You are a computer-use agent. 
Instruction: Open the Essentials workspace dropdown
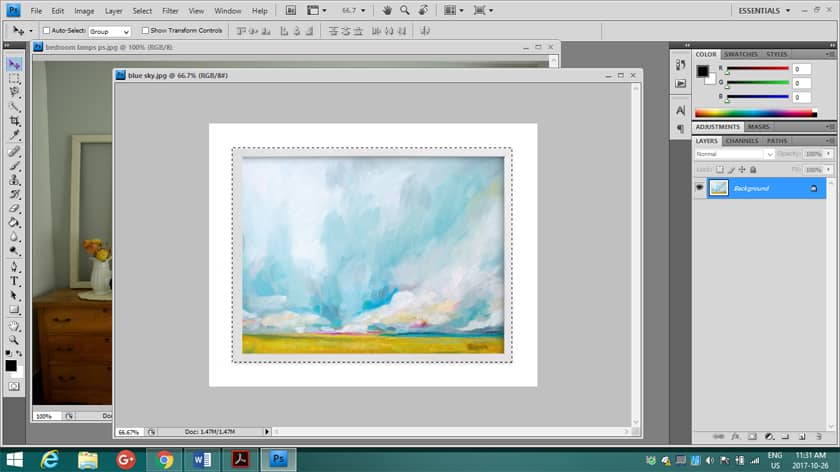[x=764, y=11]
